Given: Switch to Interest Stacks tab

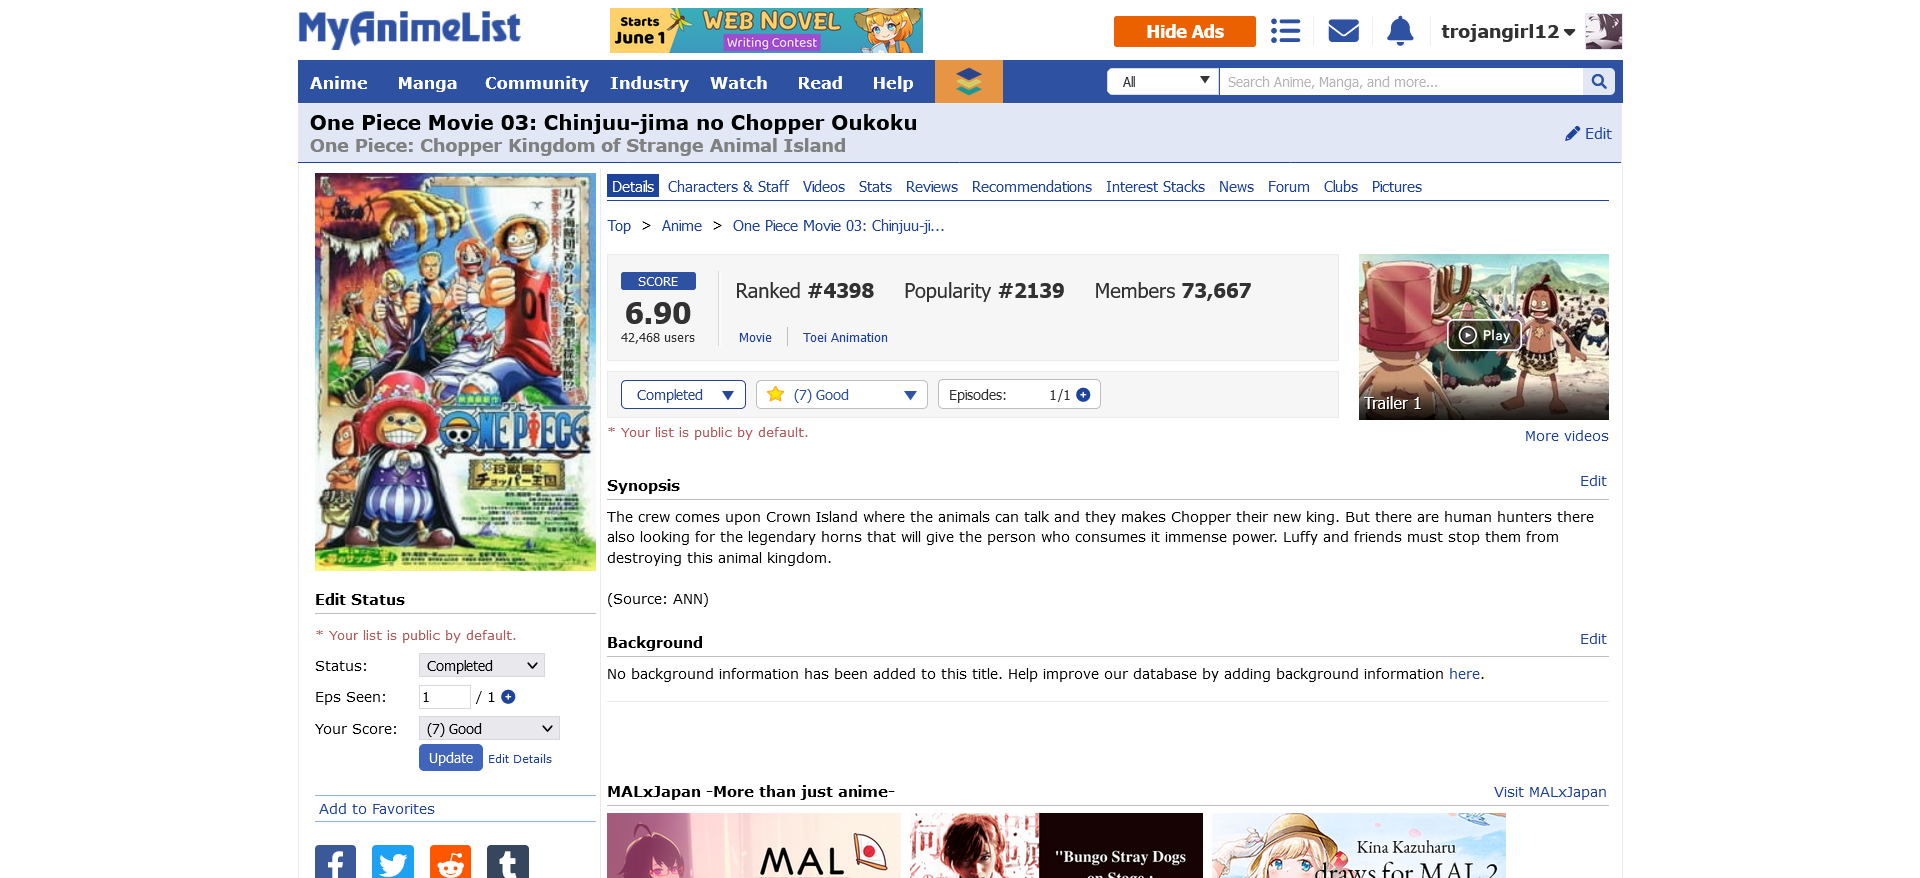Looking at the screenshot, I should coord(1155,187).
